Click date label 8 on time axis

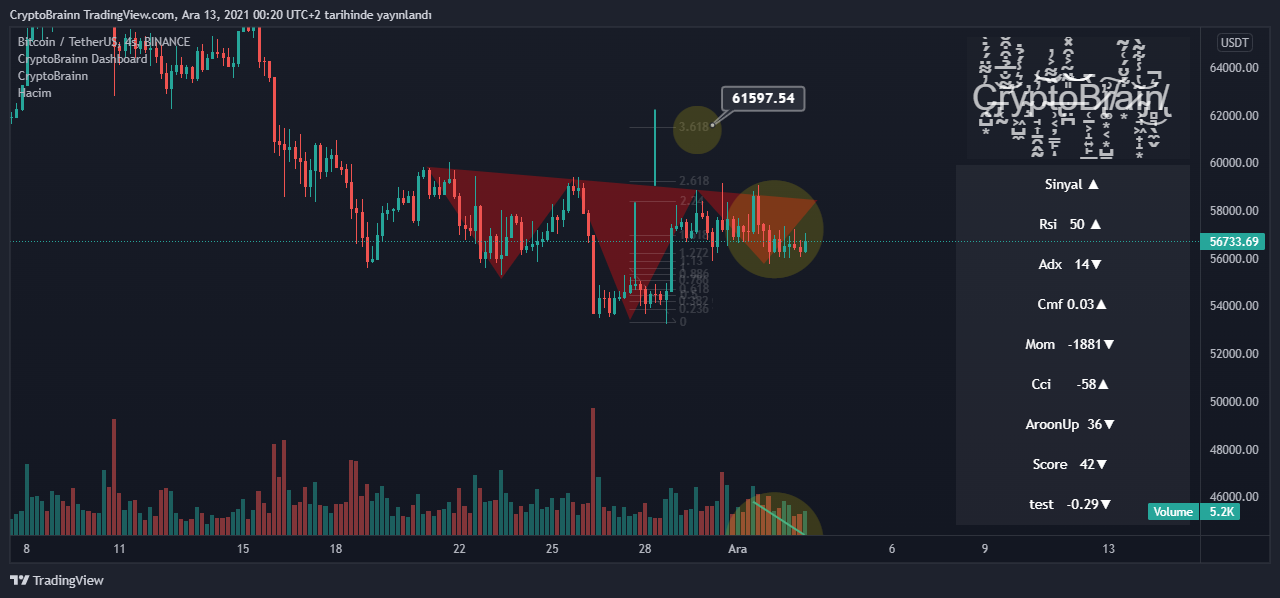pyautogui.click(x=27, y=549)
